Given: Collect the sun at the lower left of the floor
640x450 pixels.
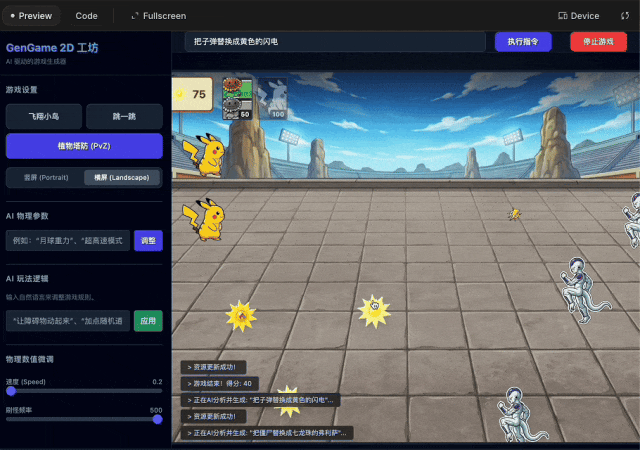Looking at the screenshot, I should click(x=241, y=316).
